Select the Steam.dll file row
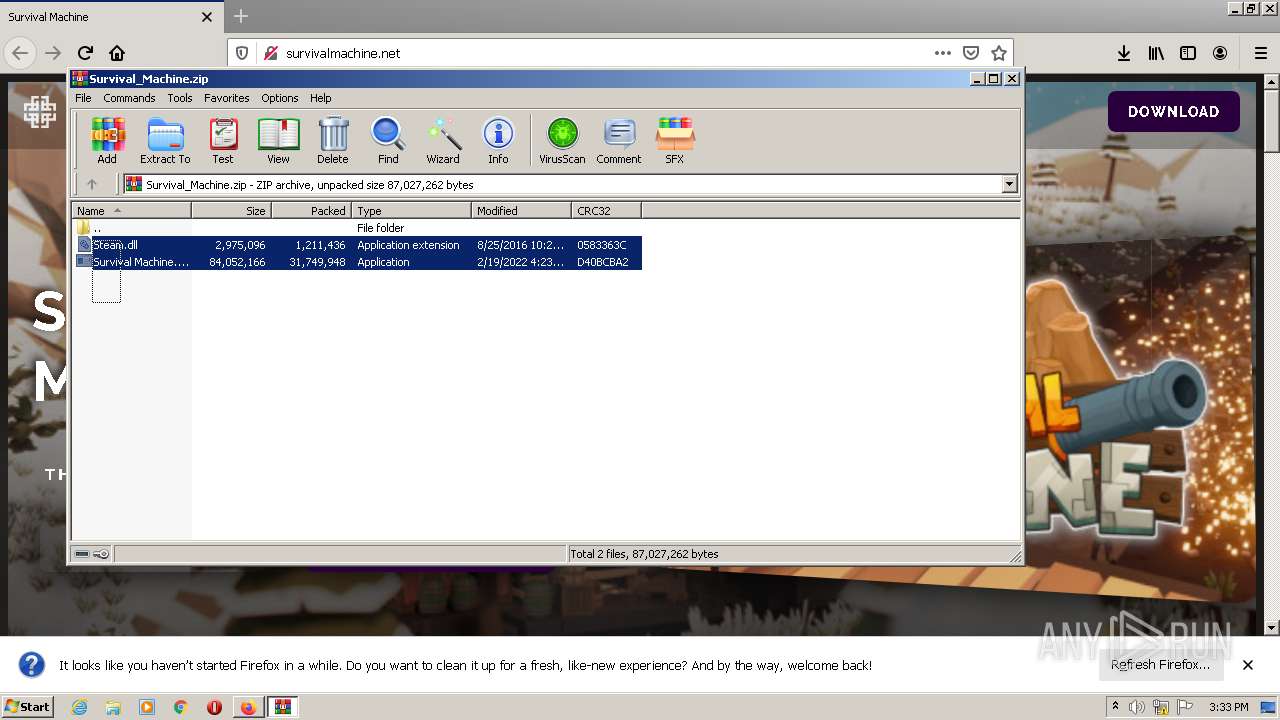Image resolution: width=1280 pixels, height=720 pixels. [357, 245]
